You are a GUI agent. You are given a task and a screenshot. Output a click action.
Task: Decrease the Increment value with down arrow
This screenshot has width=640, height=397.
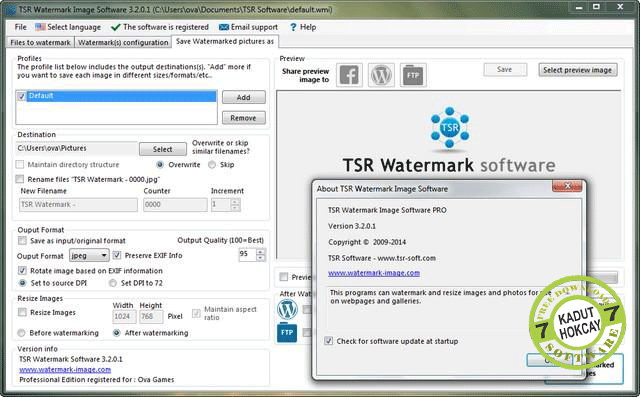coord(235,208)
